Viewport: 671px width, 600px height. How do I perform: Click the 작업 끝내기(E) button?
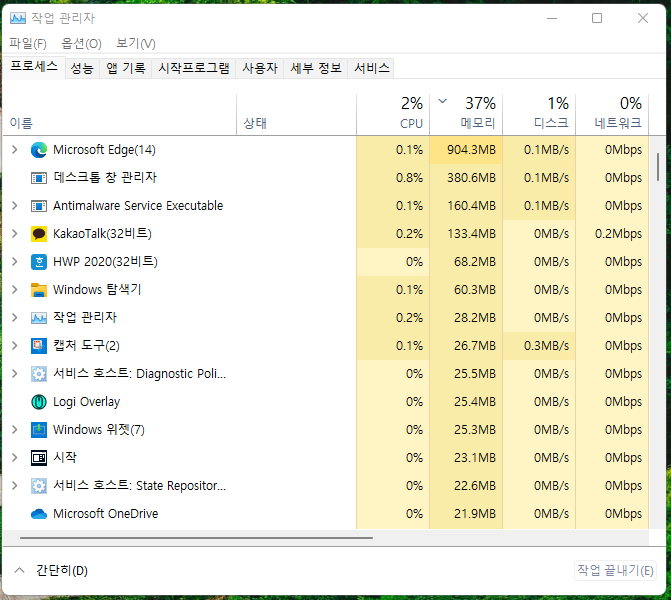615,570
